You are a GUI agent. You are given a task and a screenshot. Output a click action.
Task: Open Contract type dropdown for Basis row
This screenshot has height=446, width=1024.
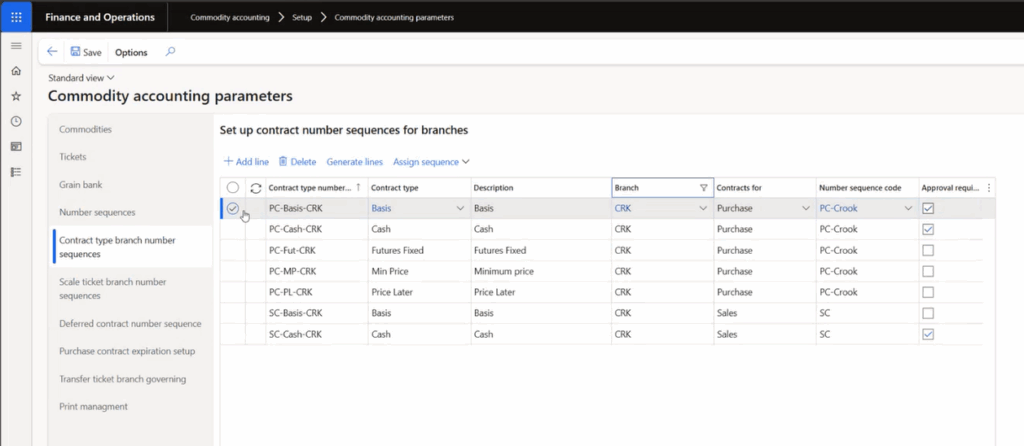[x=460, y=208]
